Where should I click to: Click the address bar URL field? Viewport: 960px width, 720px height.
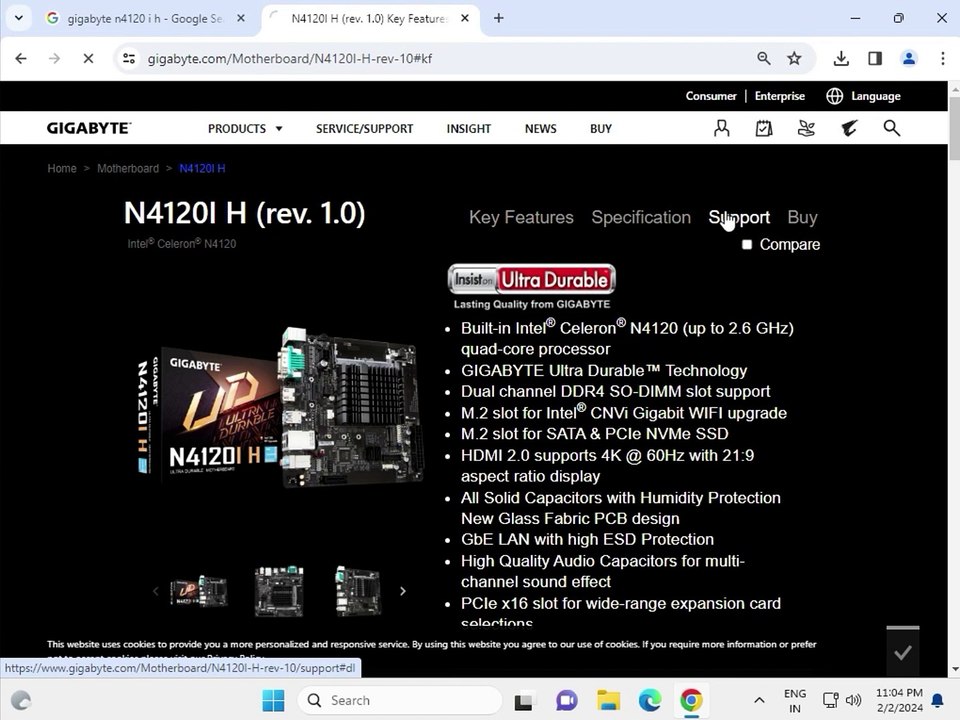click(x=441, y=58)
